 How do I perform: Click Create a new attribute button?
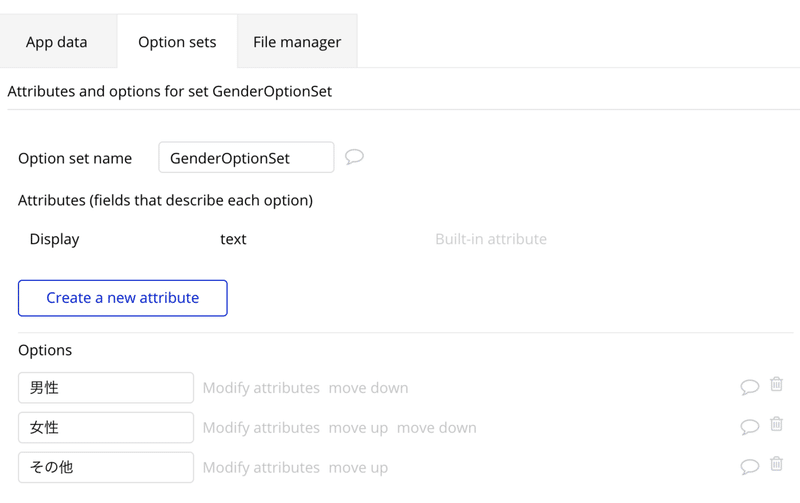[x=122, y=298]
